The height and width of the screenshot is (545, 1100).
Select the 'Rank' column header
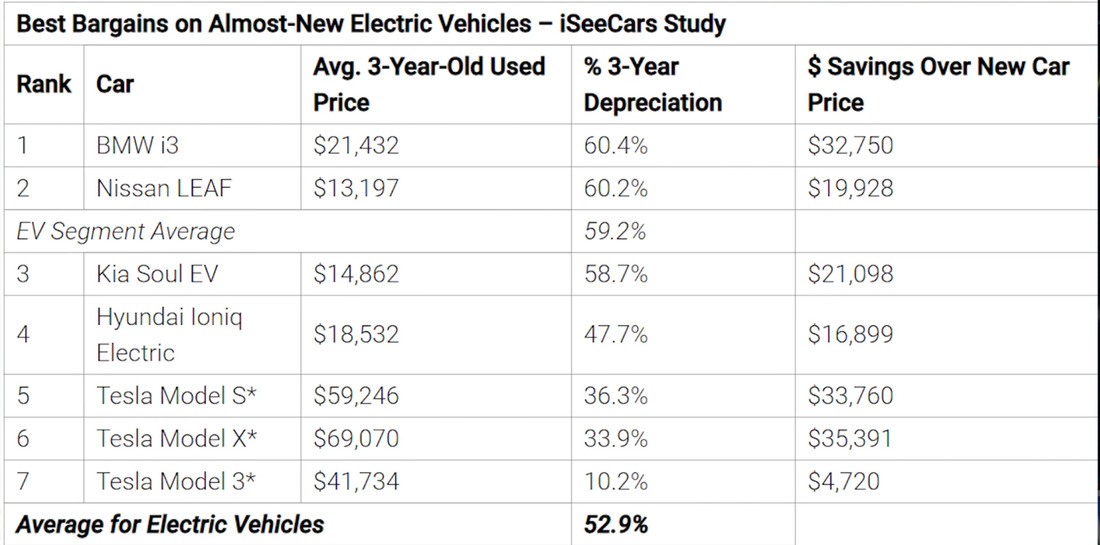click(43, 84)
